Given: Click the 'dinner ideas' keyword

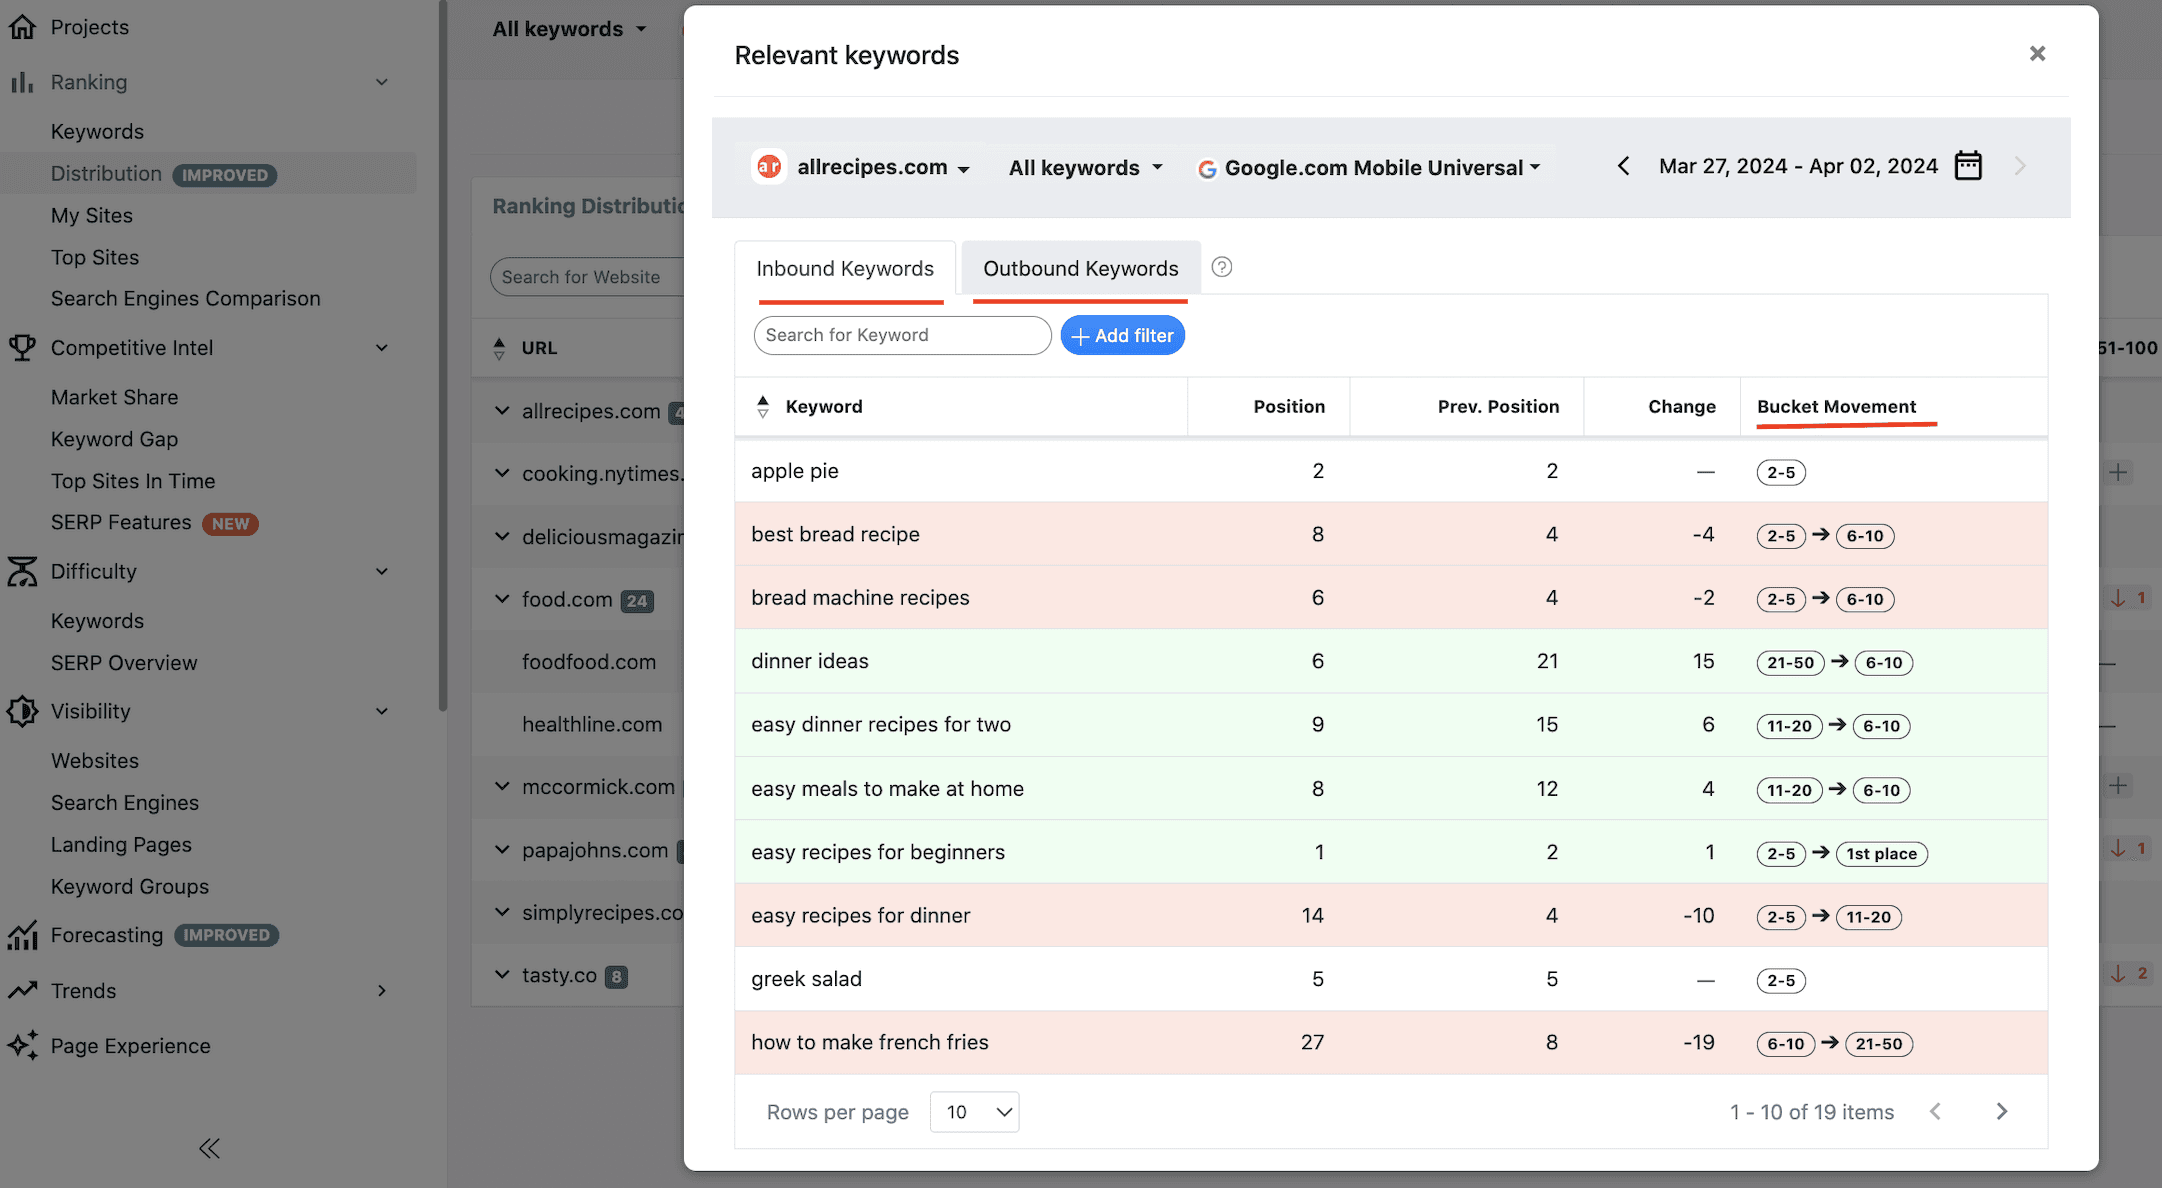Looking at the screenshot, I should pos(810,661).
